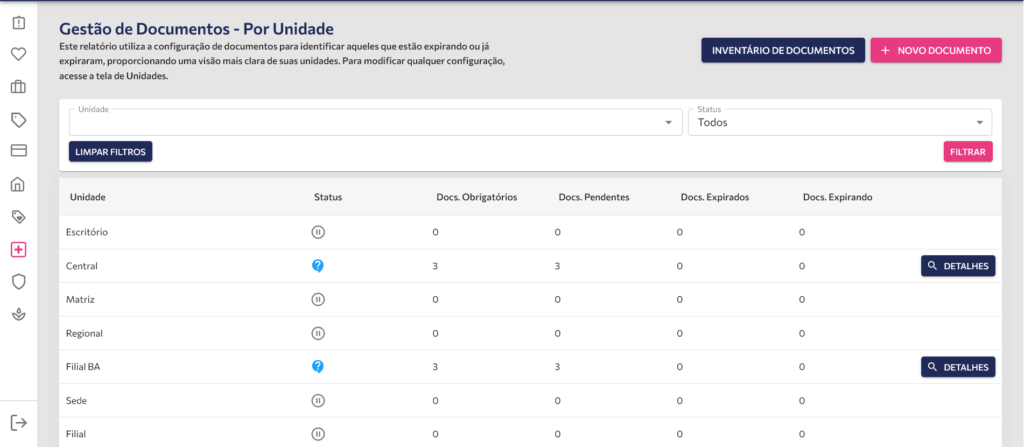1024x447 pixels.
Task: Click the logout icon at sidebar bottom
Action: pos(18,423)
